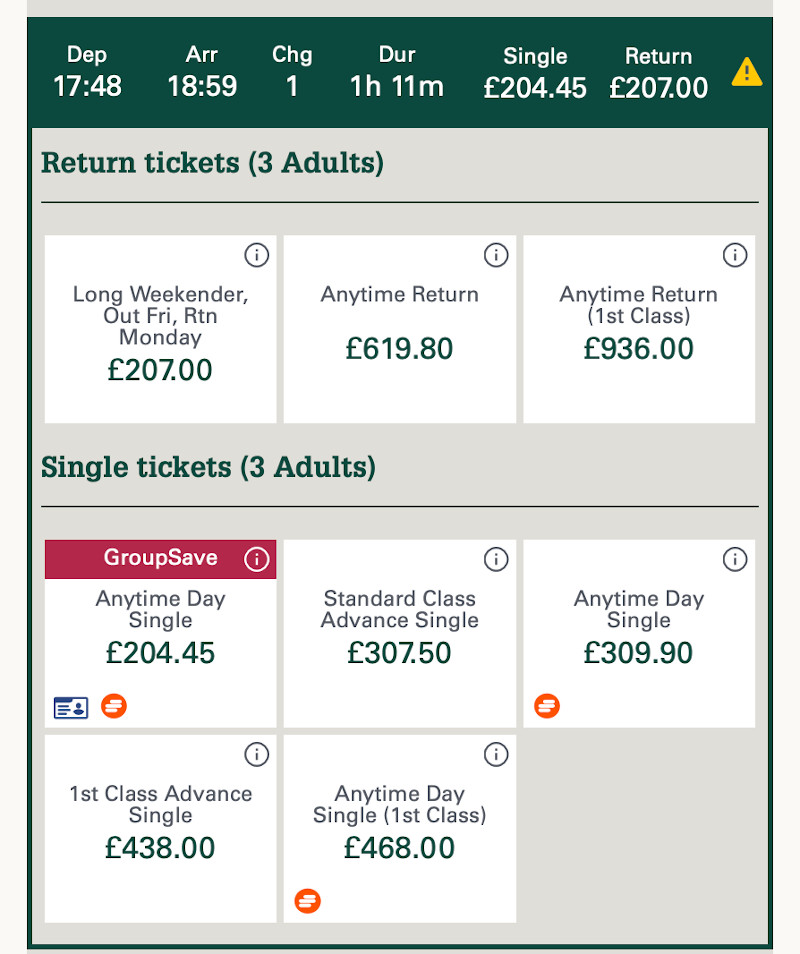Click orange icon on GroupSave ticket
This screenshot has width=800, height=954.
[114, 707]
